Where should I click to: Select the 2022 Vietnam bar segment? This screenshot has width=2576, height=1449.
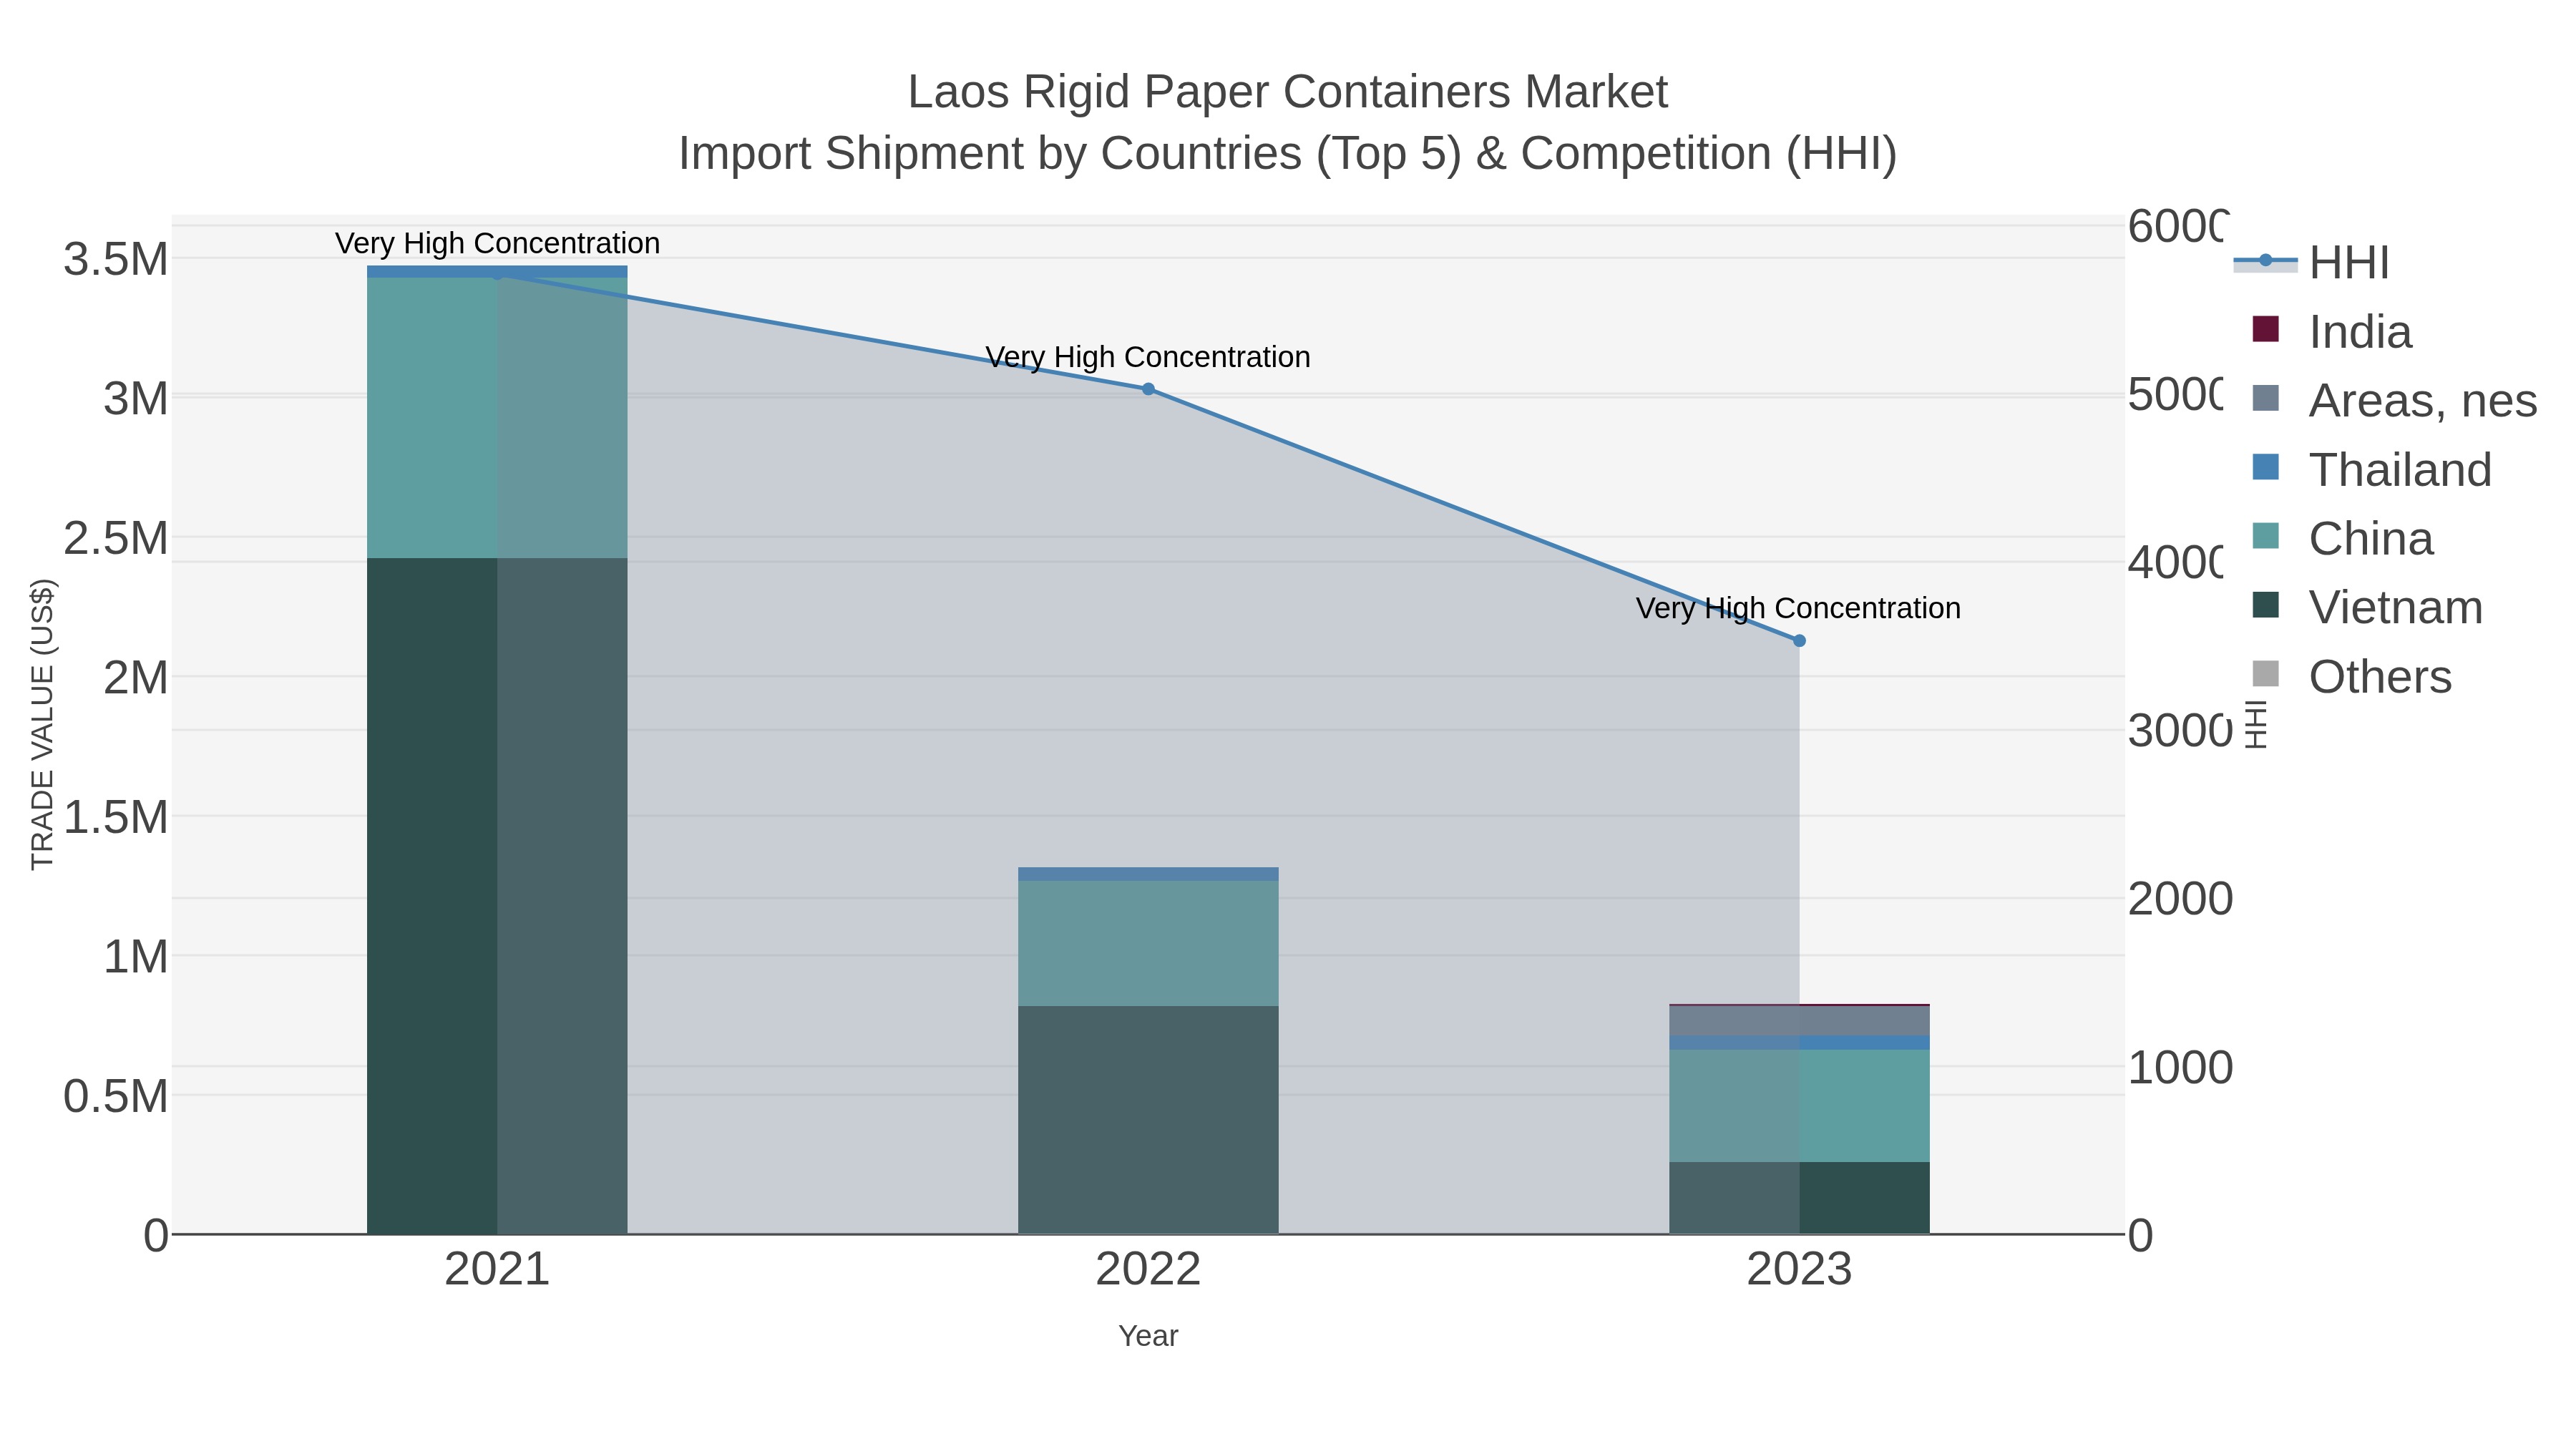1148,1120
